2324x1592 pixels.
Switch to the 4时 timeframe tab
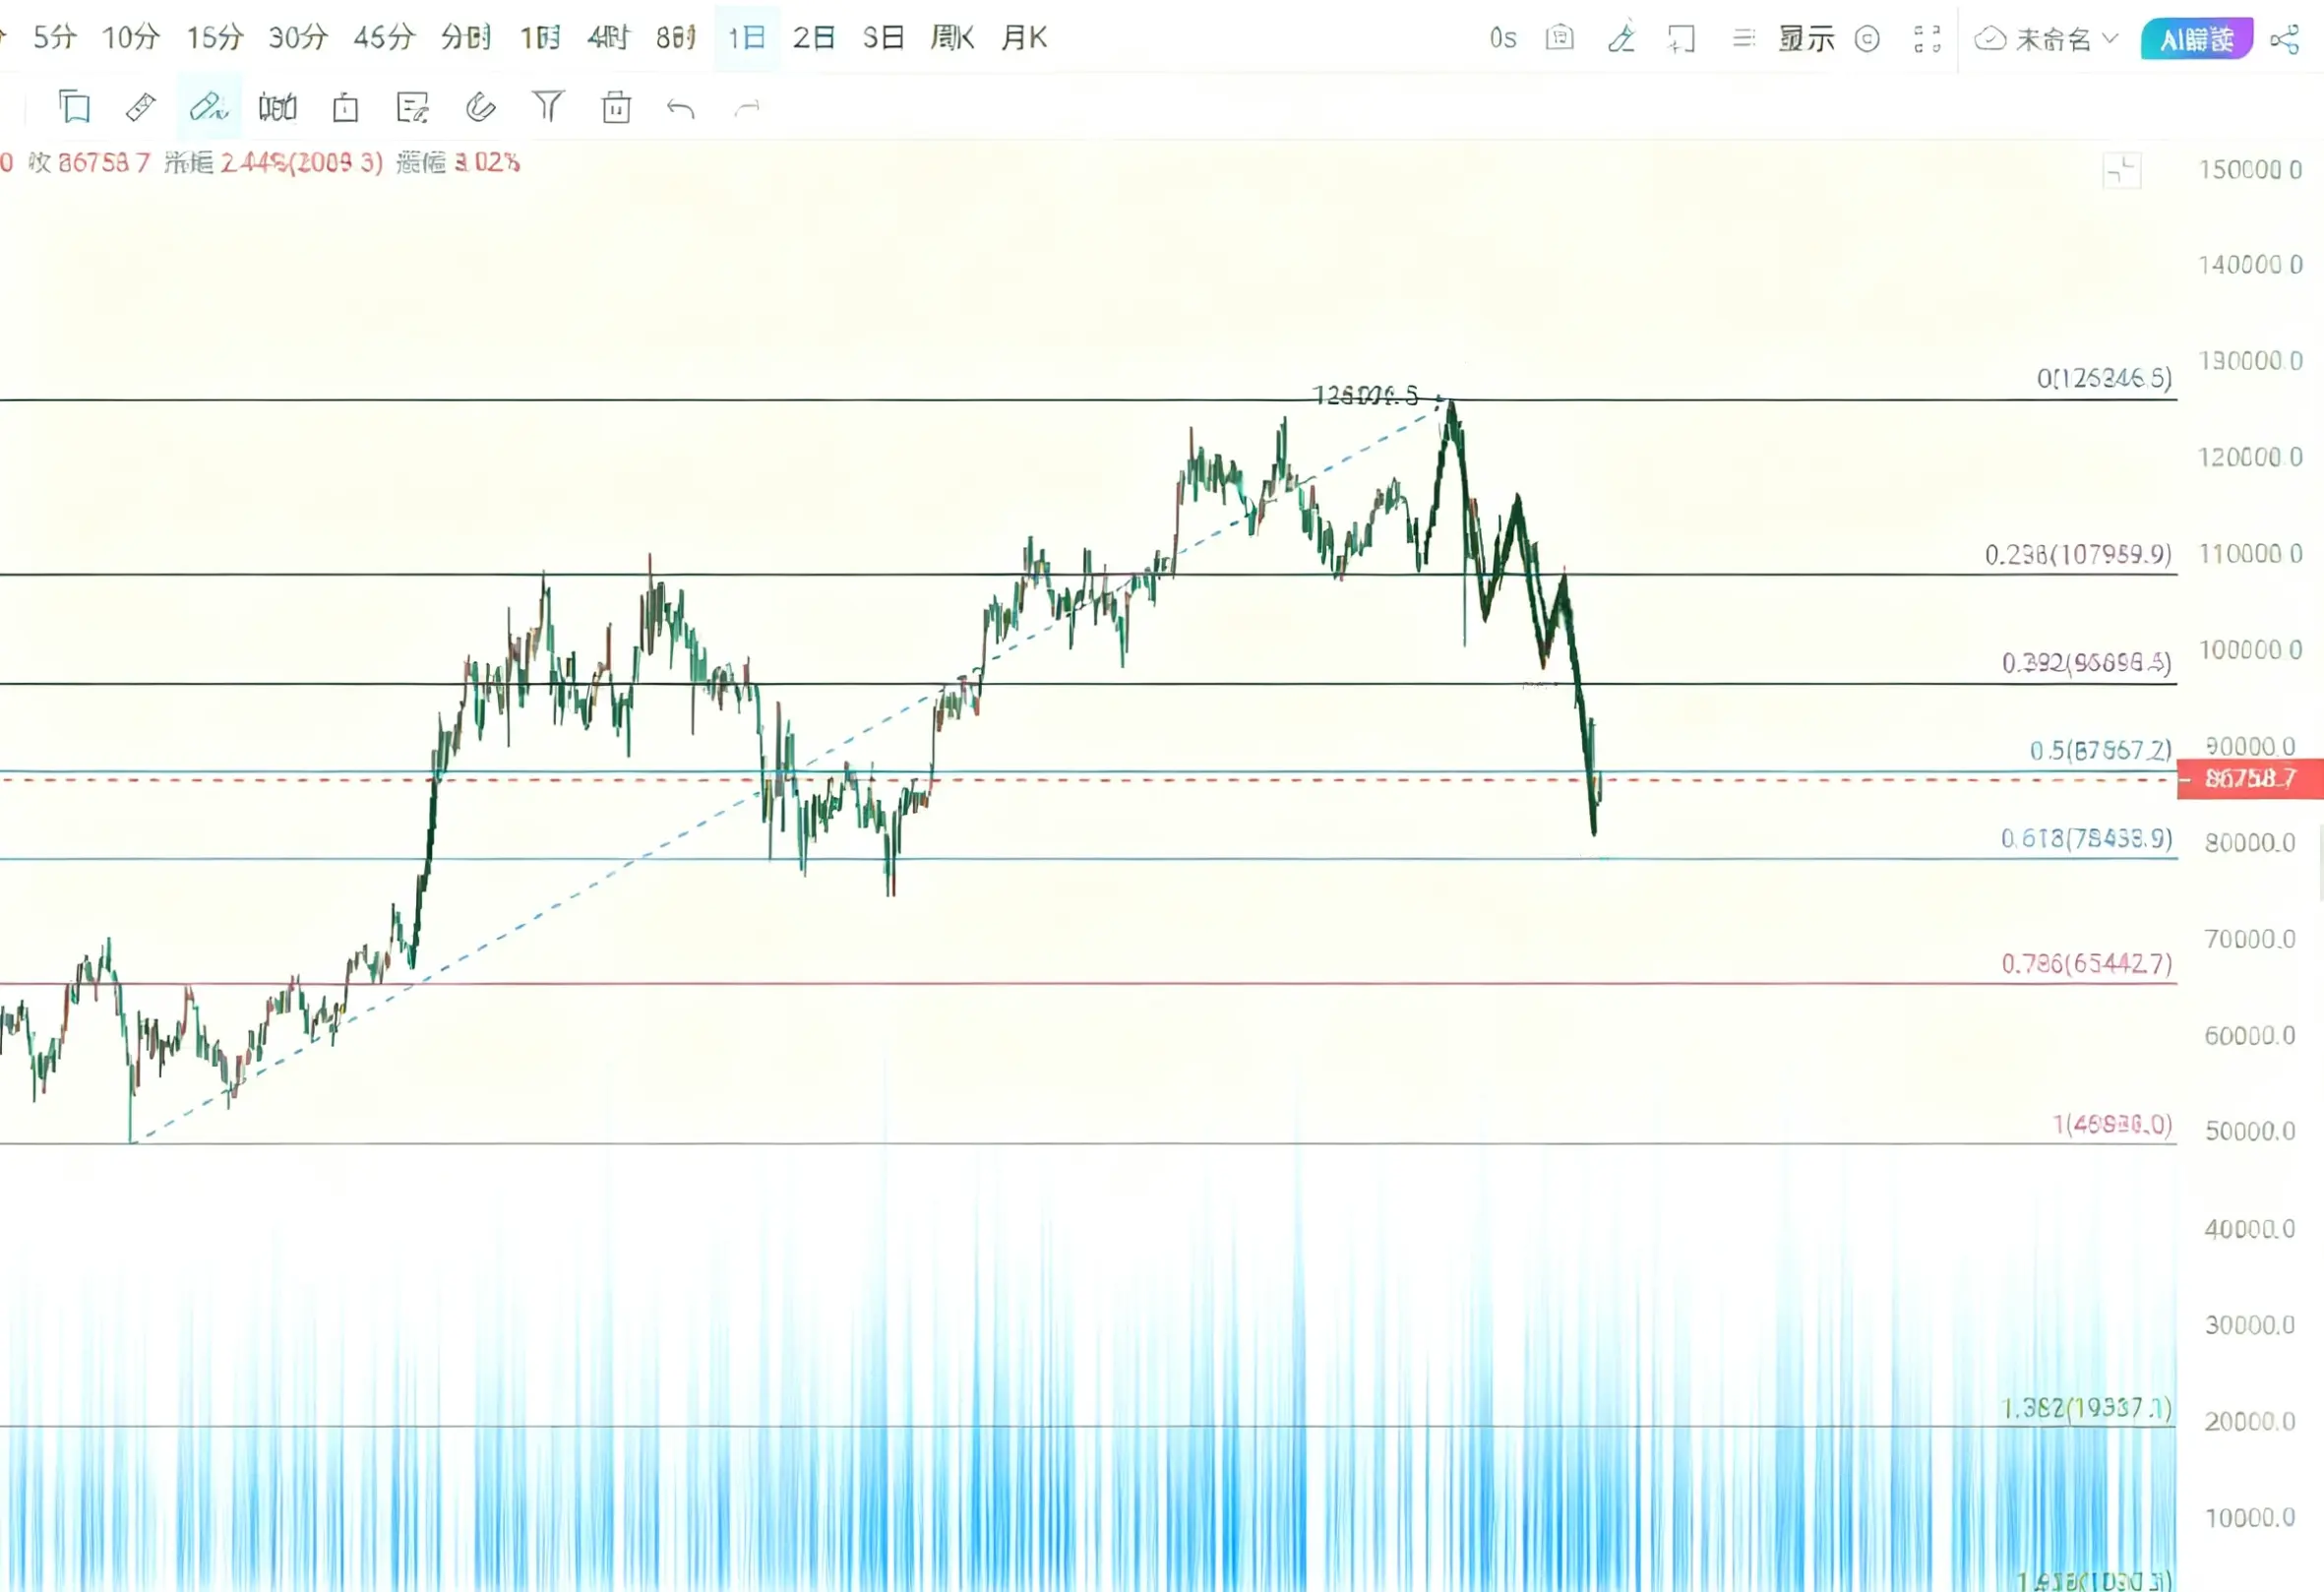pos(607,38)
